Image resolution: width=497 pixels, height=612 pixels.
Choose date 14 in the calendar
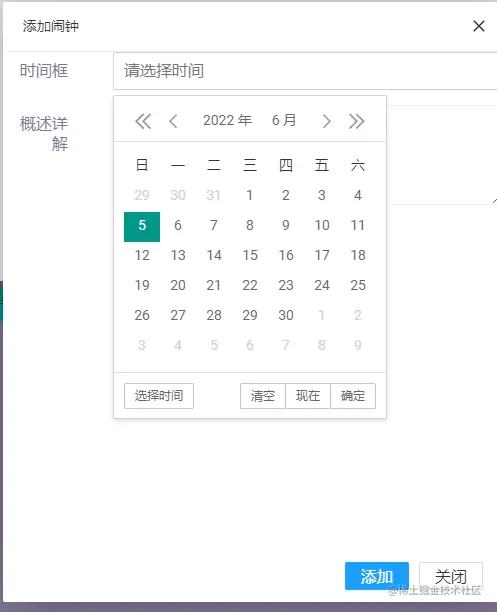[x=214, y=255]
